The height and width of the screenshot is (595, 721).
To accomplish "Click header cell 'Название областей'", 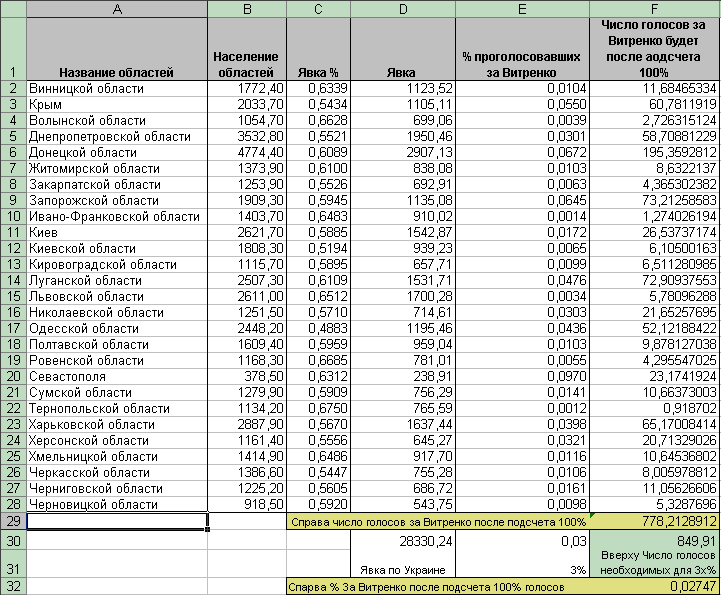I will (117, 49).
